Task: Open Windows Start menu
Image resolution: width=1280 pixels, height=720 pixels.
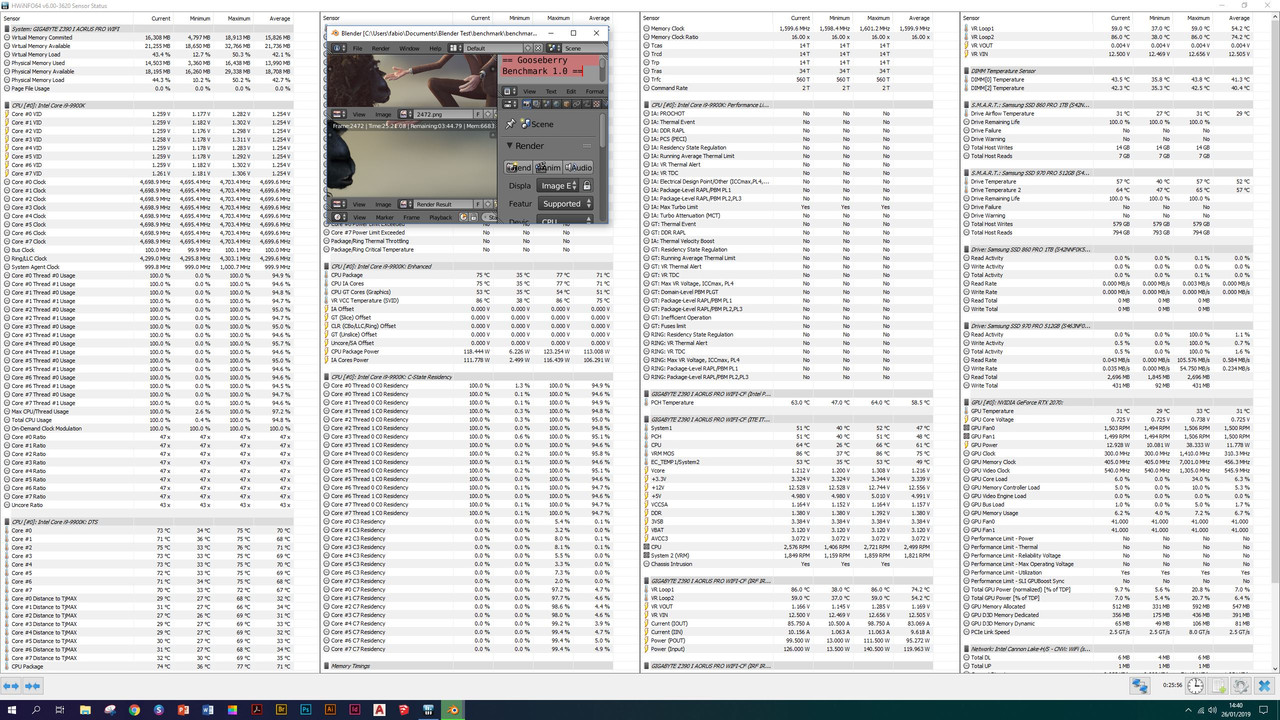Action: (12, 710)
